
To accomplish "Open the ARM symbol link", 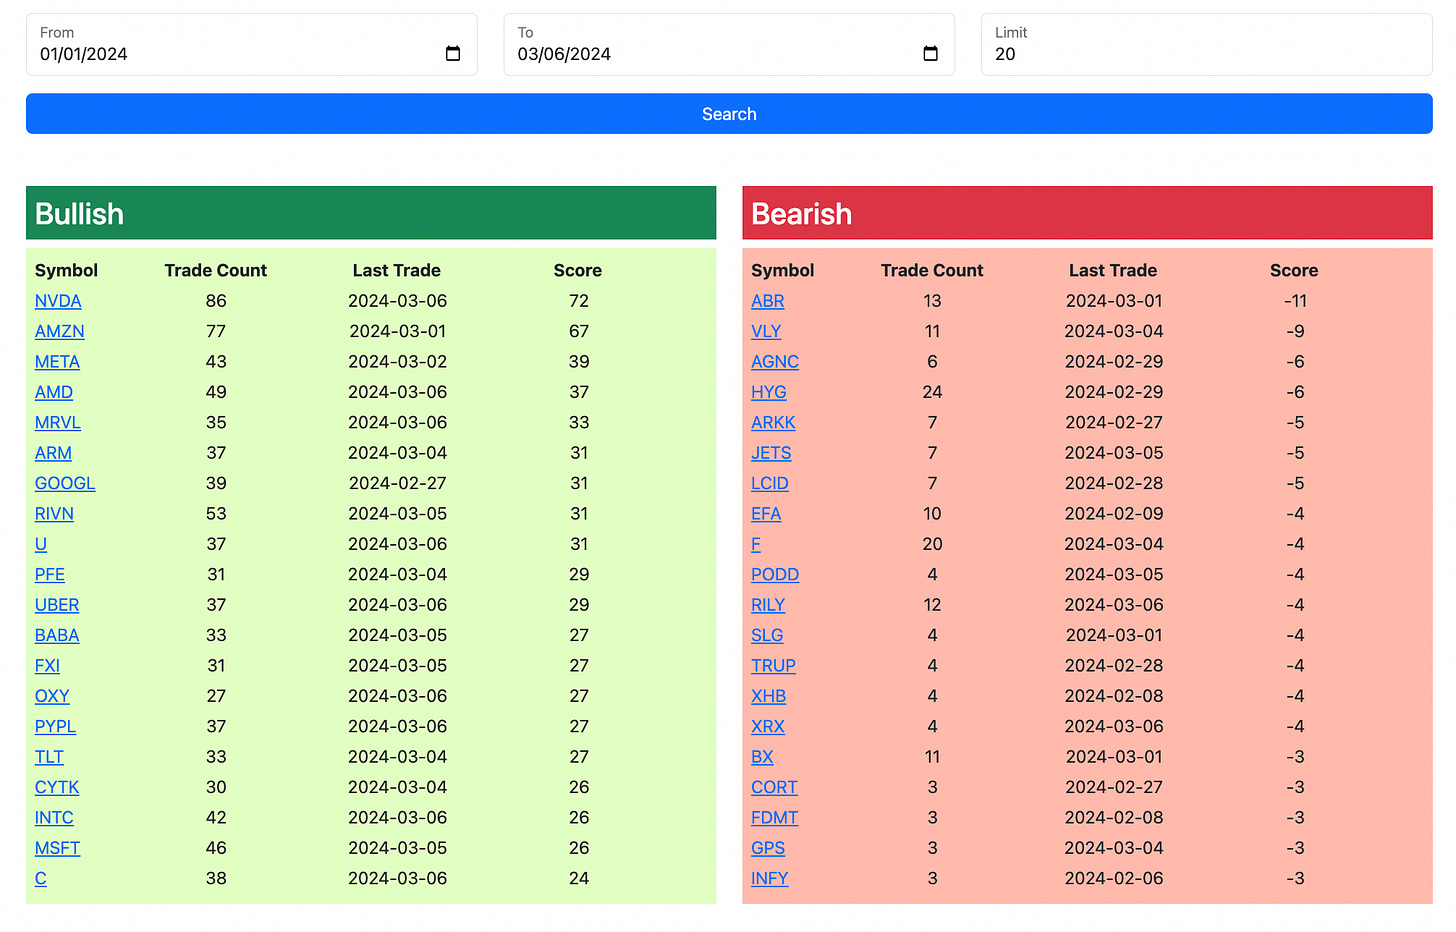I will pyautogui.click(x=53, y=453).
